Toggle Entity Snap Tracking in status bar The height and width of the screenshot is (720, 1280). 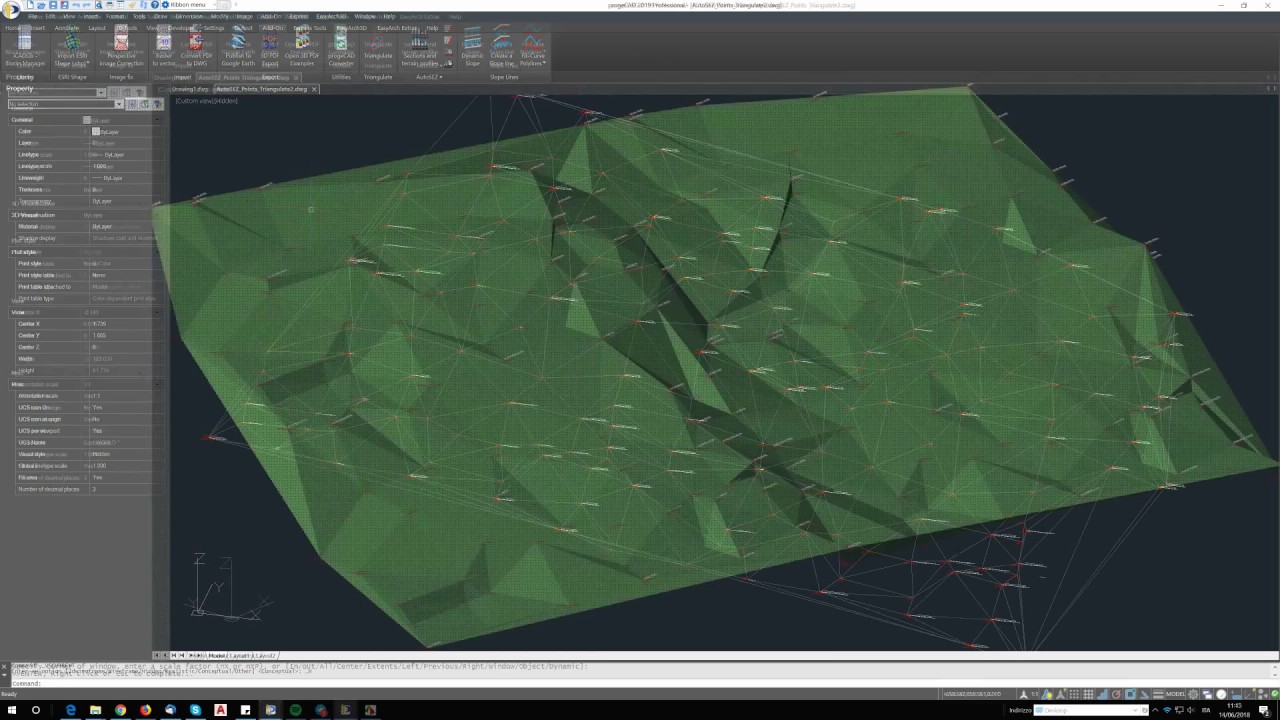(x=1144, y=694)
